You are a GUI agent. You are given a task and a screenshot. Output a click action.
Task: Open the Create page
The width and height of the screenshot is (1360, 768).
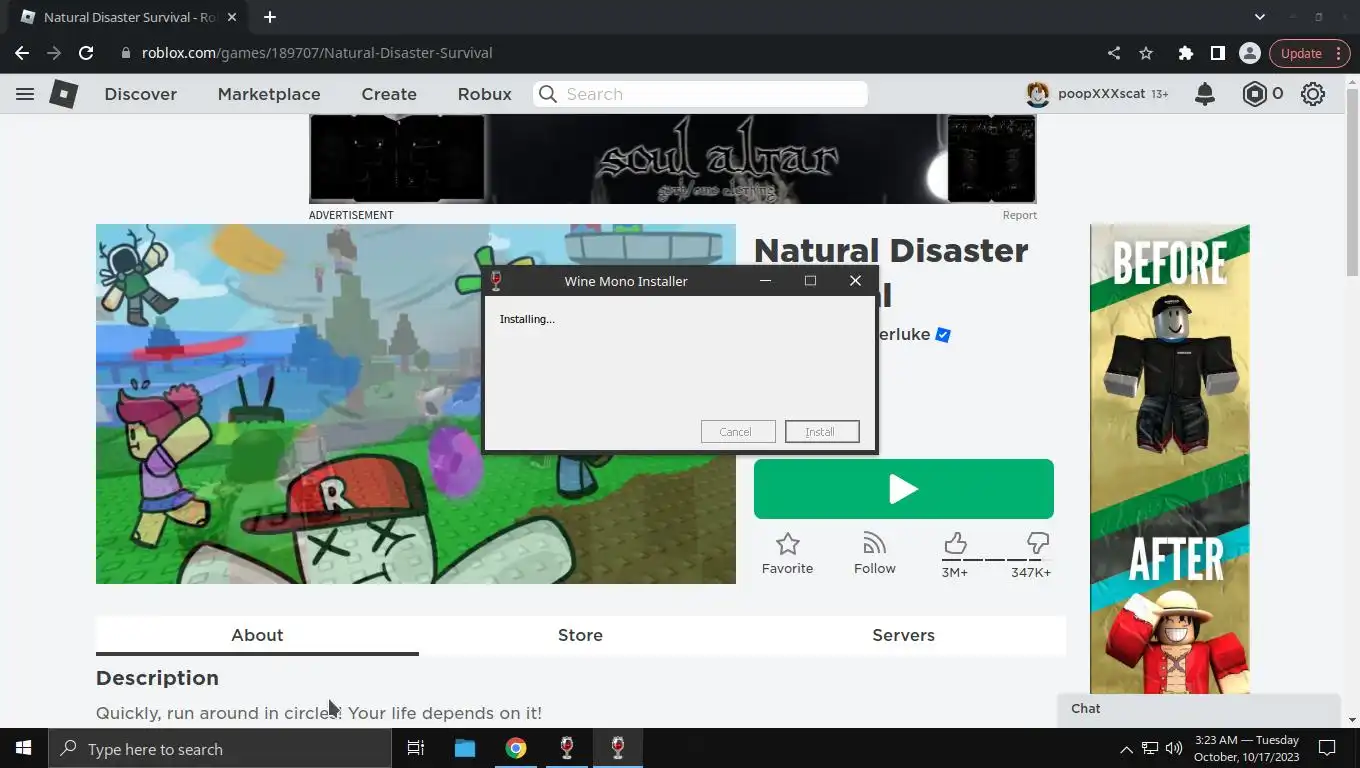point(389,94)
